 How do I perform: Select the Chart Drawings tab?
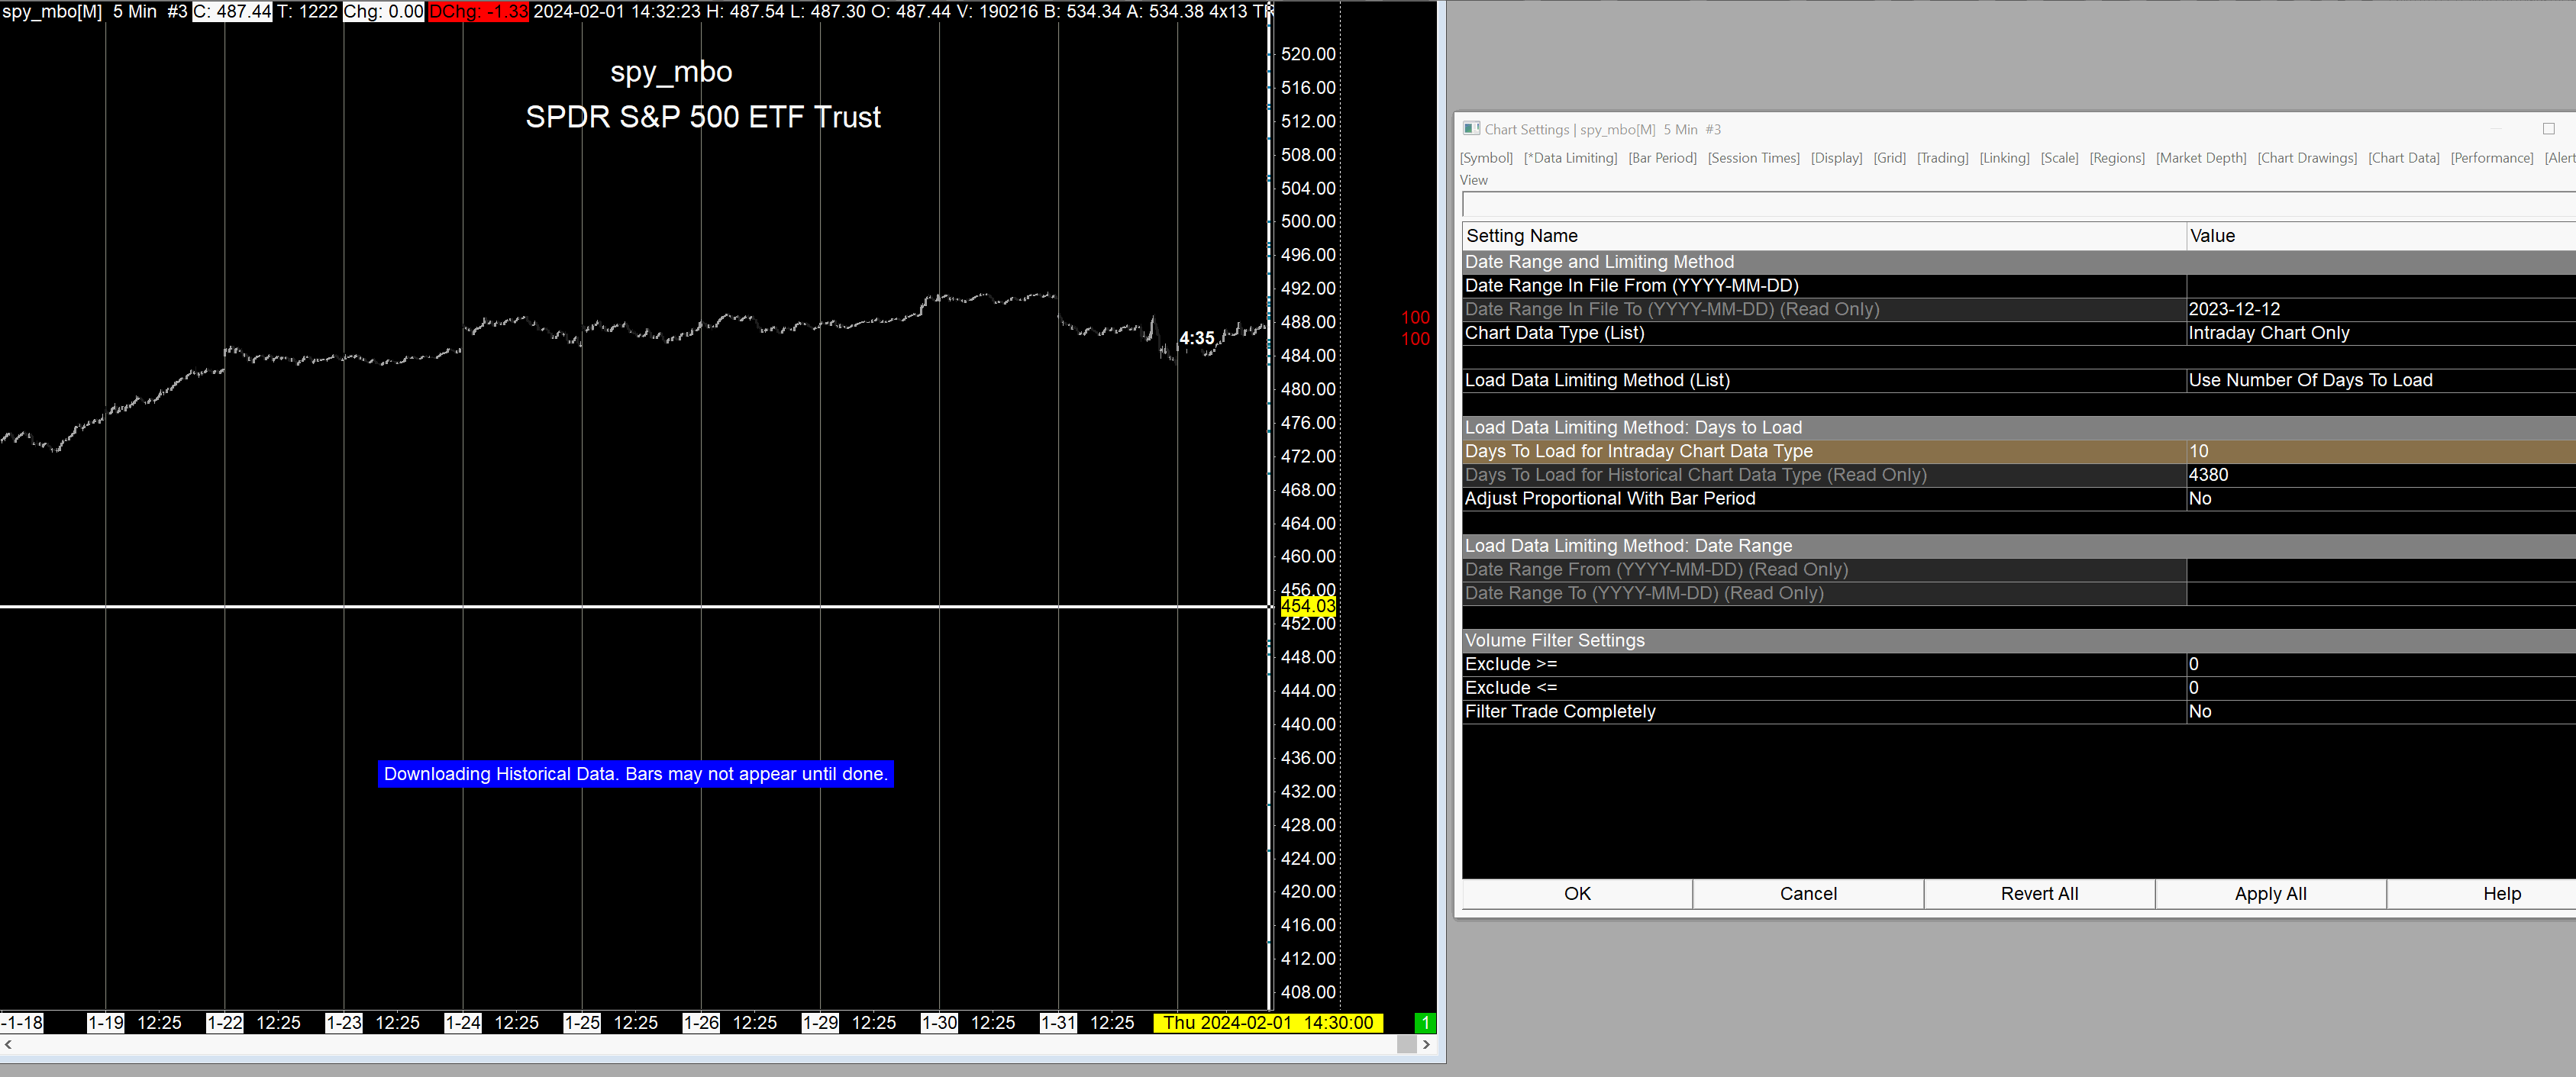pos(2306,158)
